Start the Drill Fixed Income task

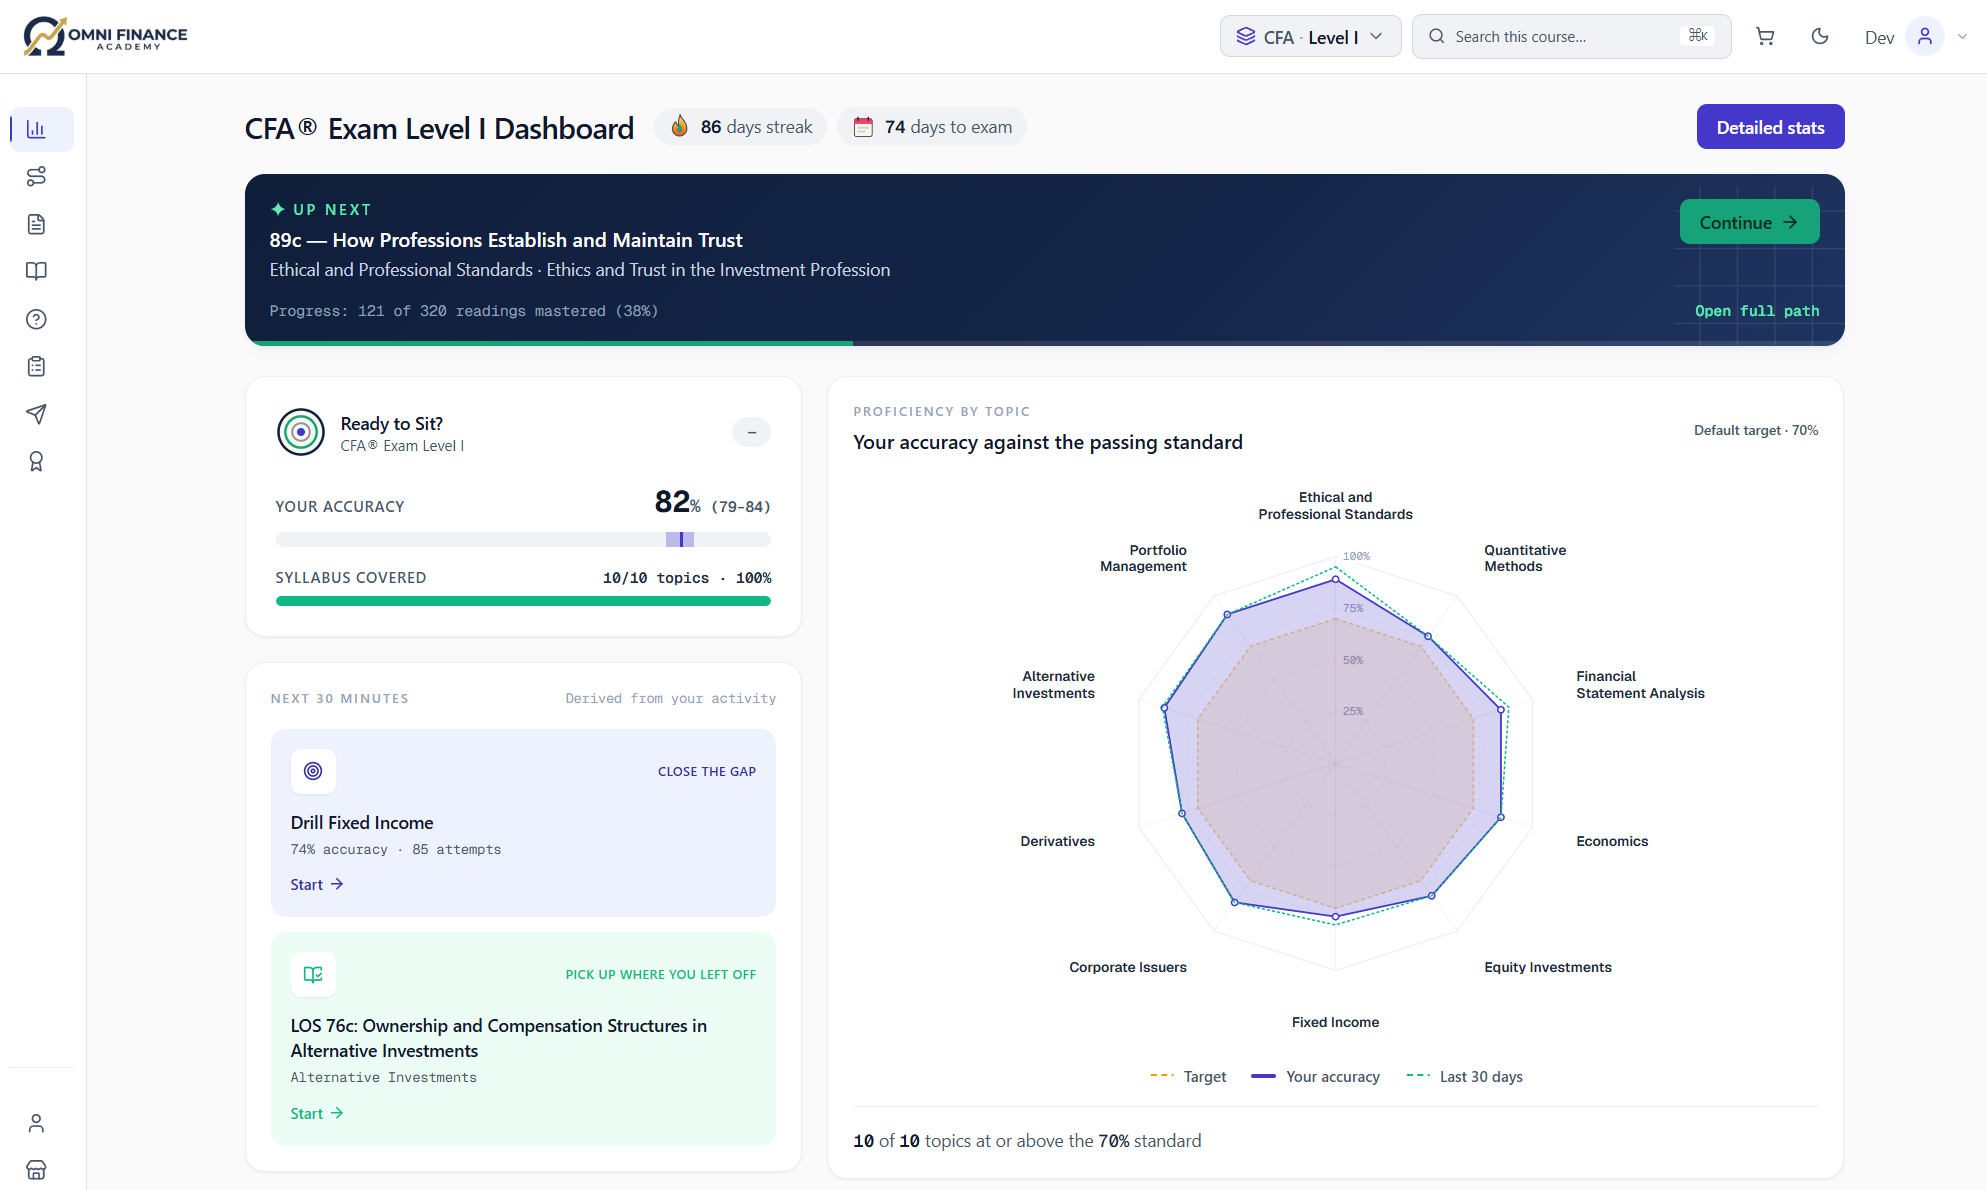(316, 884)
